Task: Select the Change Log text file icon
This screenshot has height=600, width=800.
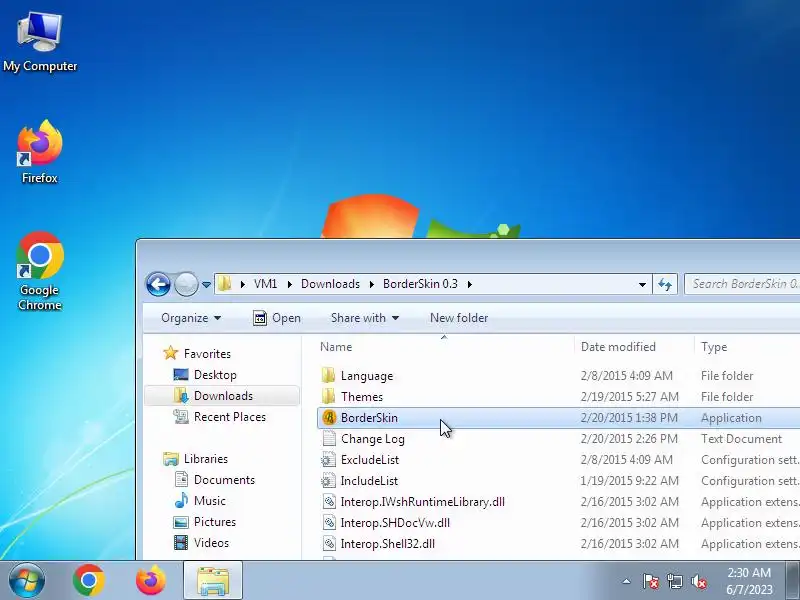Action: (329, 439)
